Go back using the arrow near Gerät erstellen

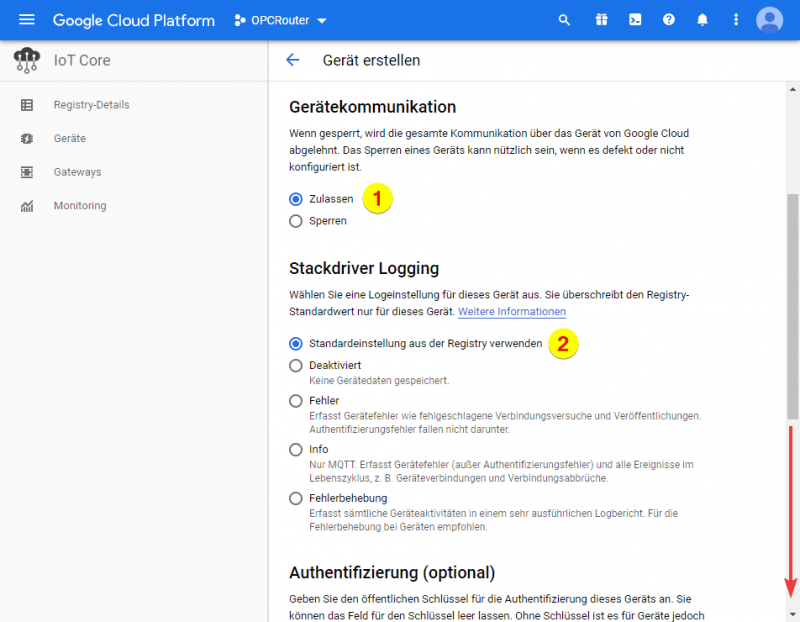tap(291, 59)
